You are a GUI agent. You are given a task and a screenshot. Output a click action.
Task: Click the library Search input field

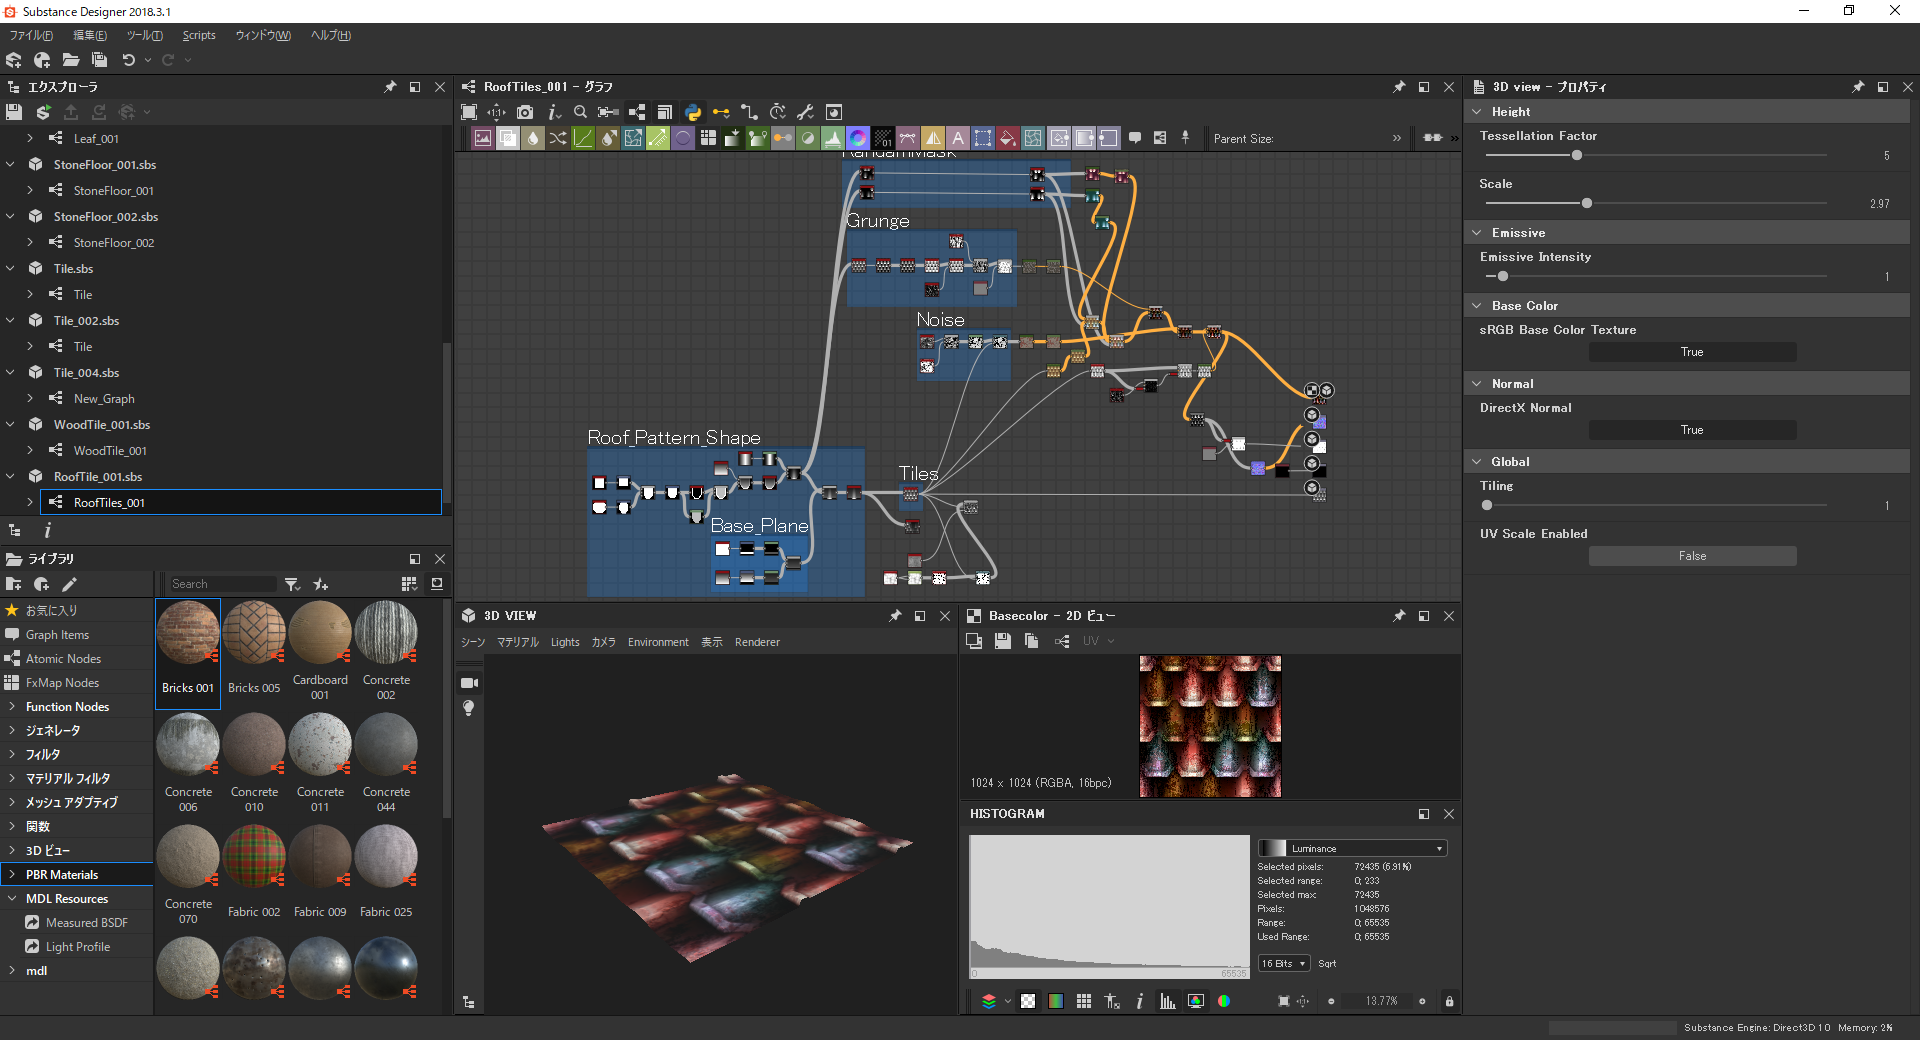point(222,584)
